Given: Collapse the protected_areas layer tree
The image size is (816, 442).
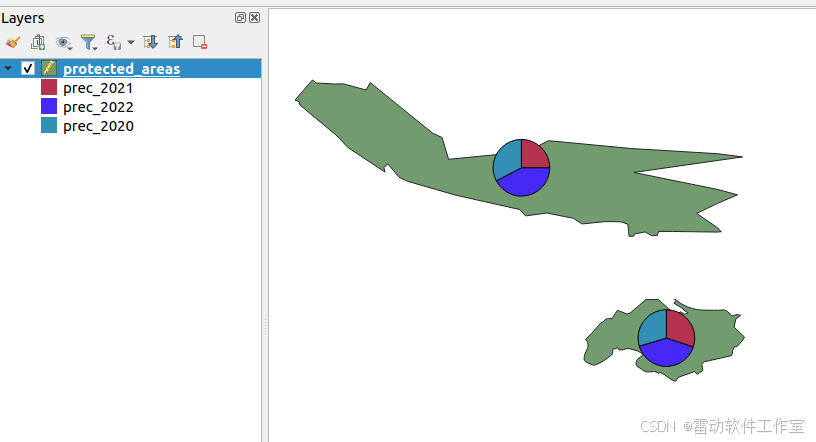Looking at the screenshot, I should (x=8, y=68).
